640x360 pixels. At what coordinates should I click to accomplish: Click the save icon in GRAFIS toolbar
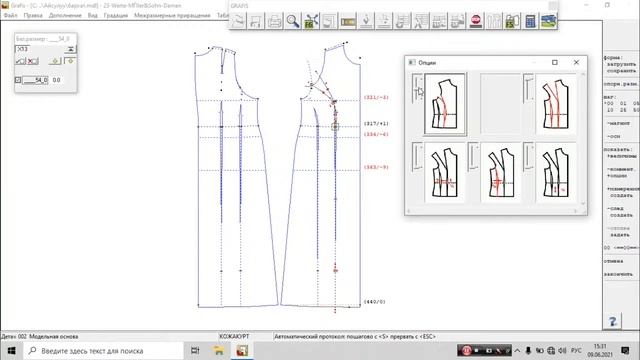tap(256, 21)
